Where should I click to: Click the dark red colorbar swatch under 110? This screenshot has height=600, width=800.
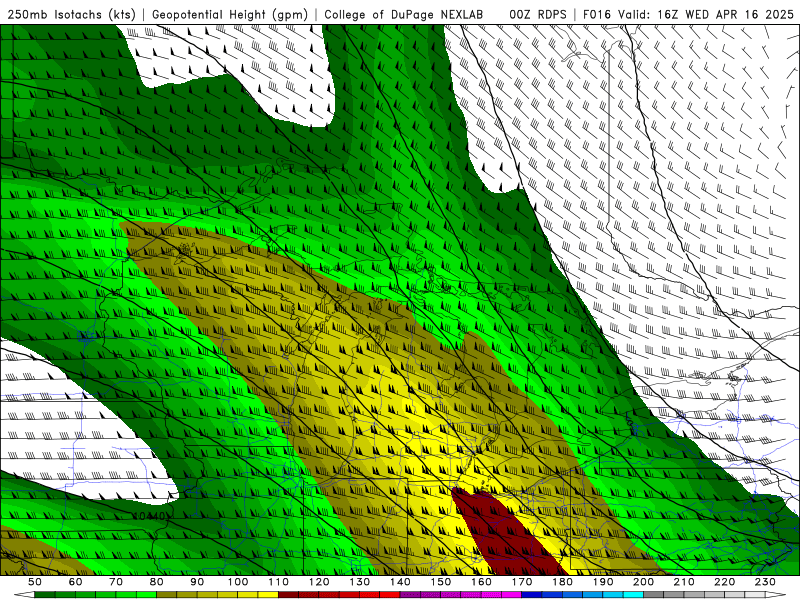point(288,595)
